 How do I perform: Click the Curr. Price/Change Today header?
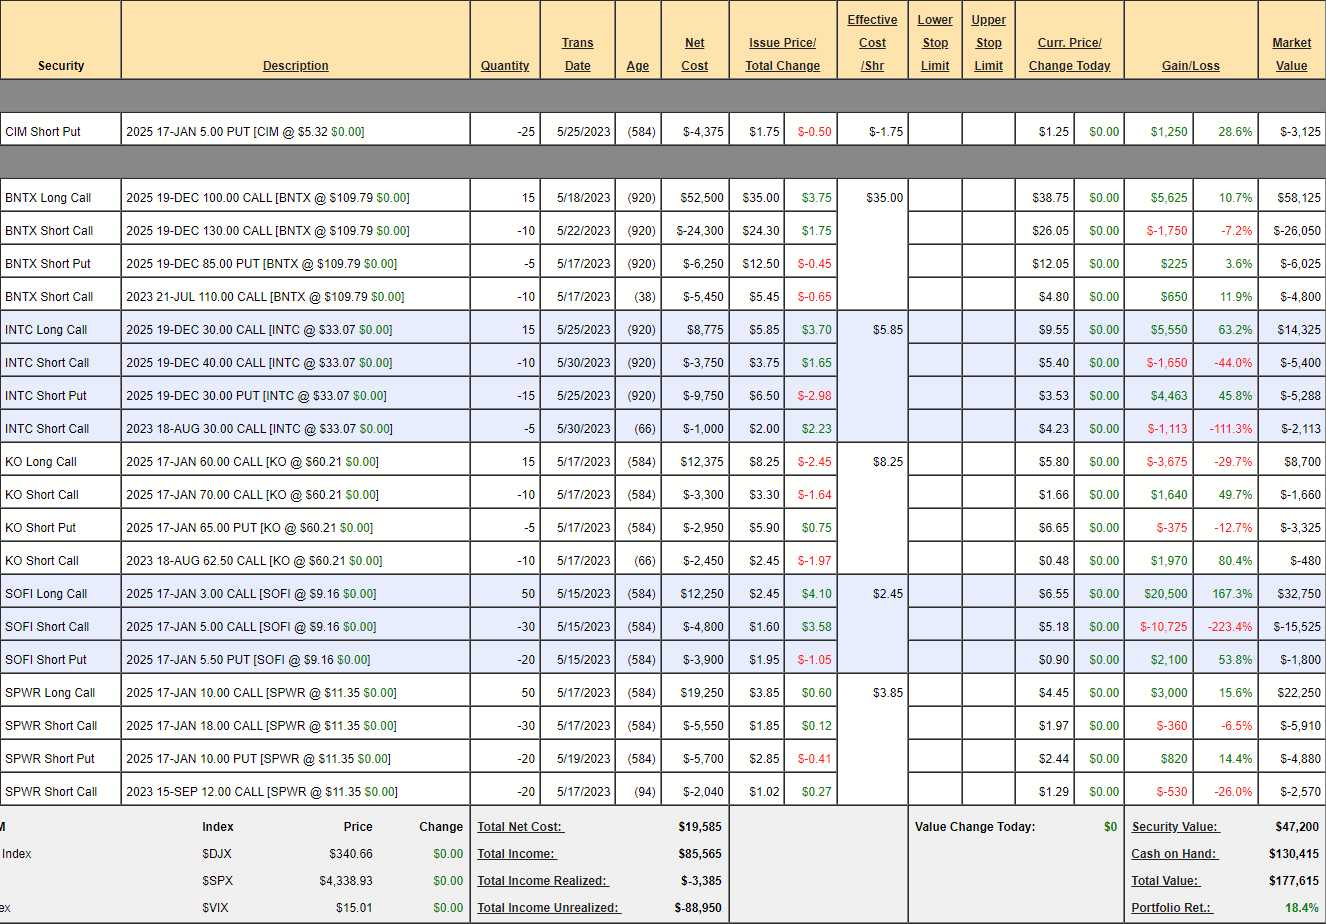point(1069,55)
